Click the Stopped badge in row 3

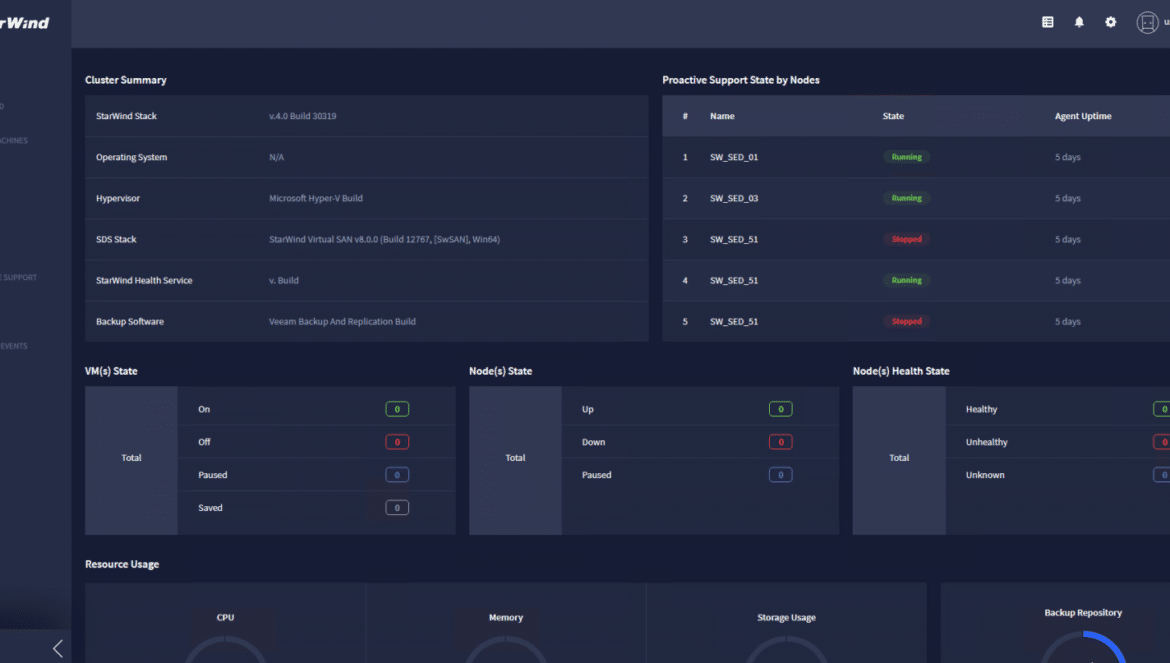pyautogui.click(x=907, y=239)
